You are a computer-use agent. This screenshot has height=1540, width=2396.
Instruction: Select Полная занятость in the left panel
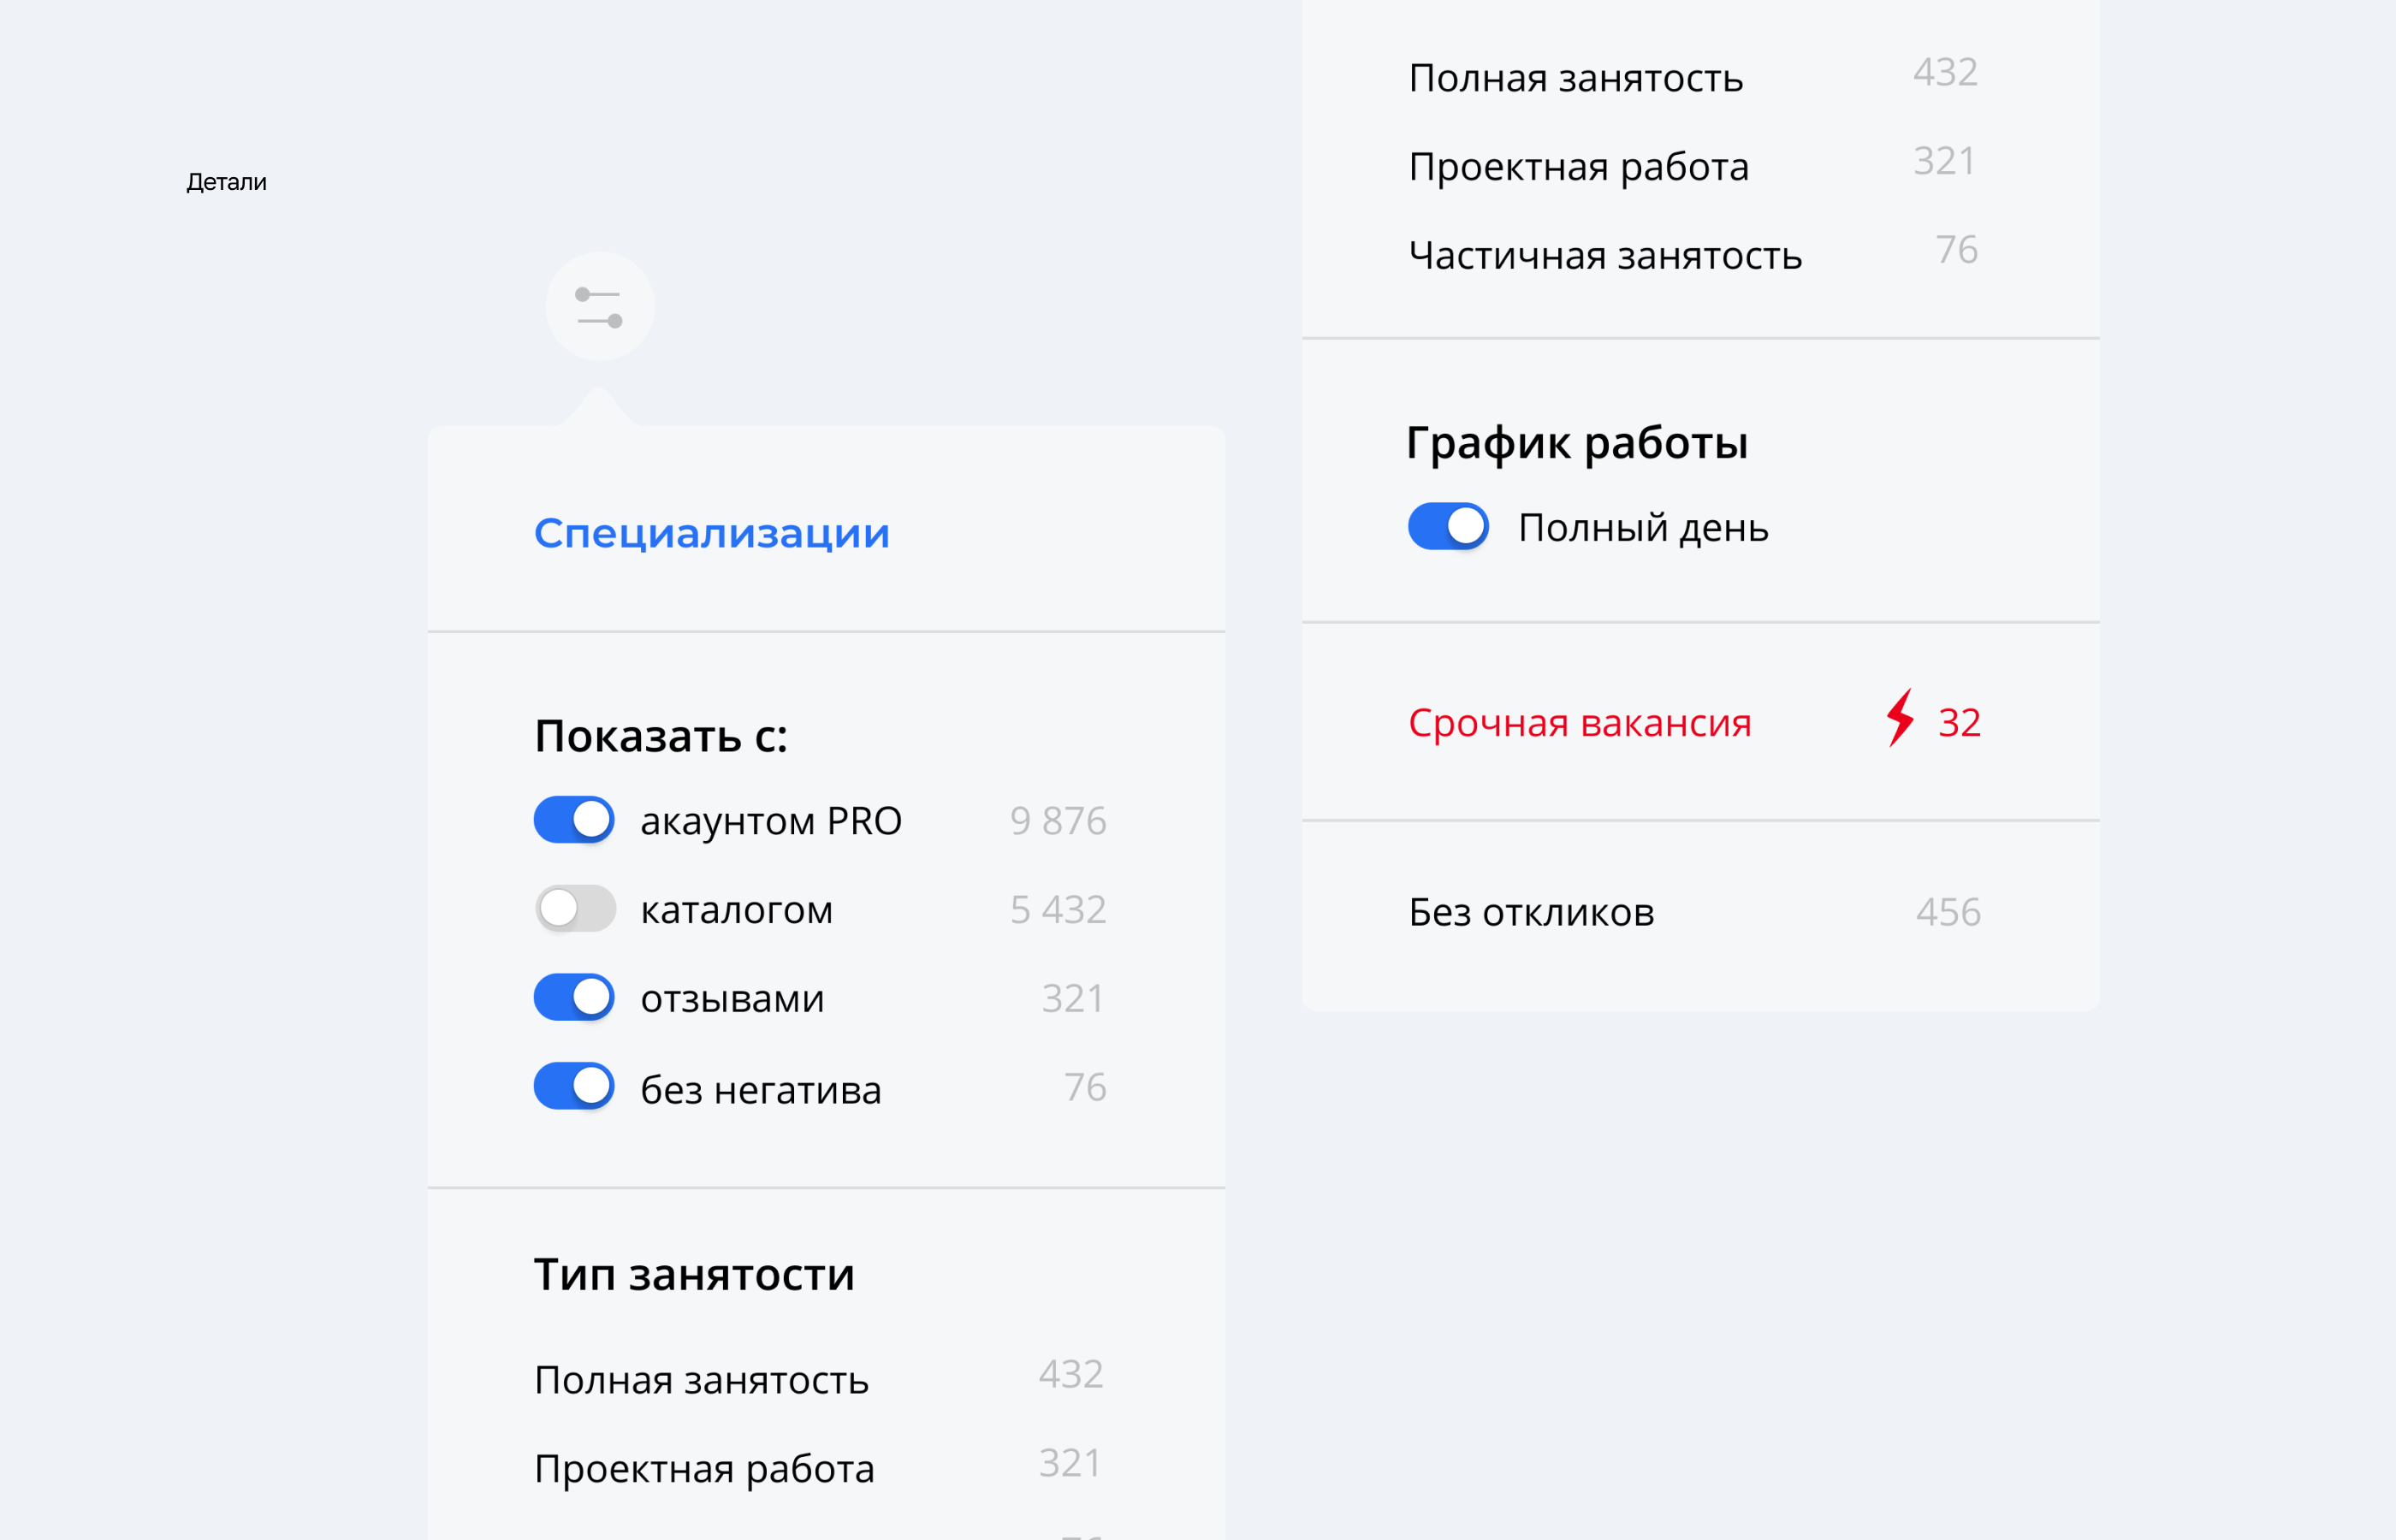click(x=701, y=1380)
